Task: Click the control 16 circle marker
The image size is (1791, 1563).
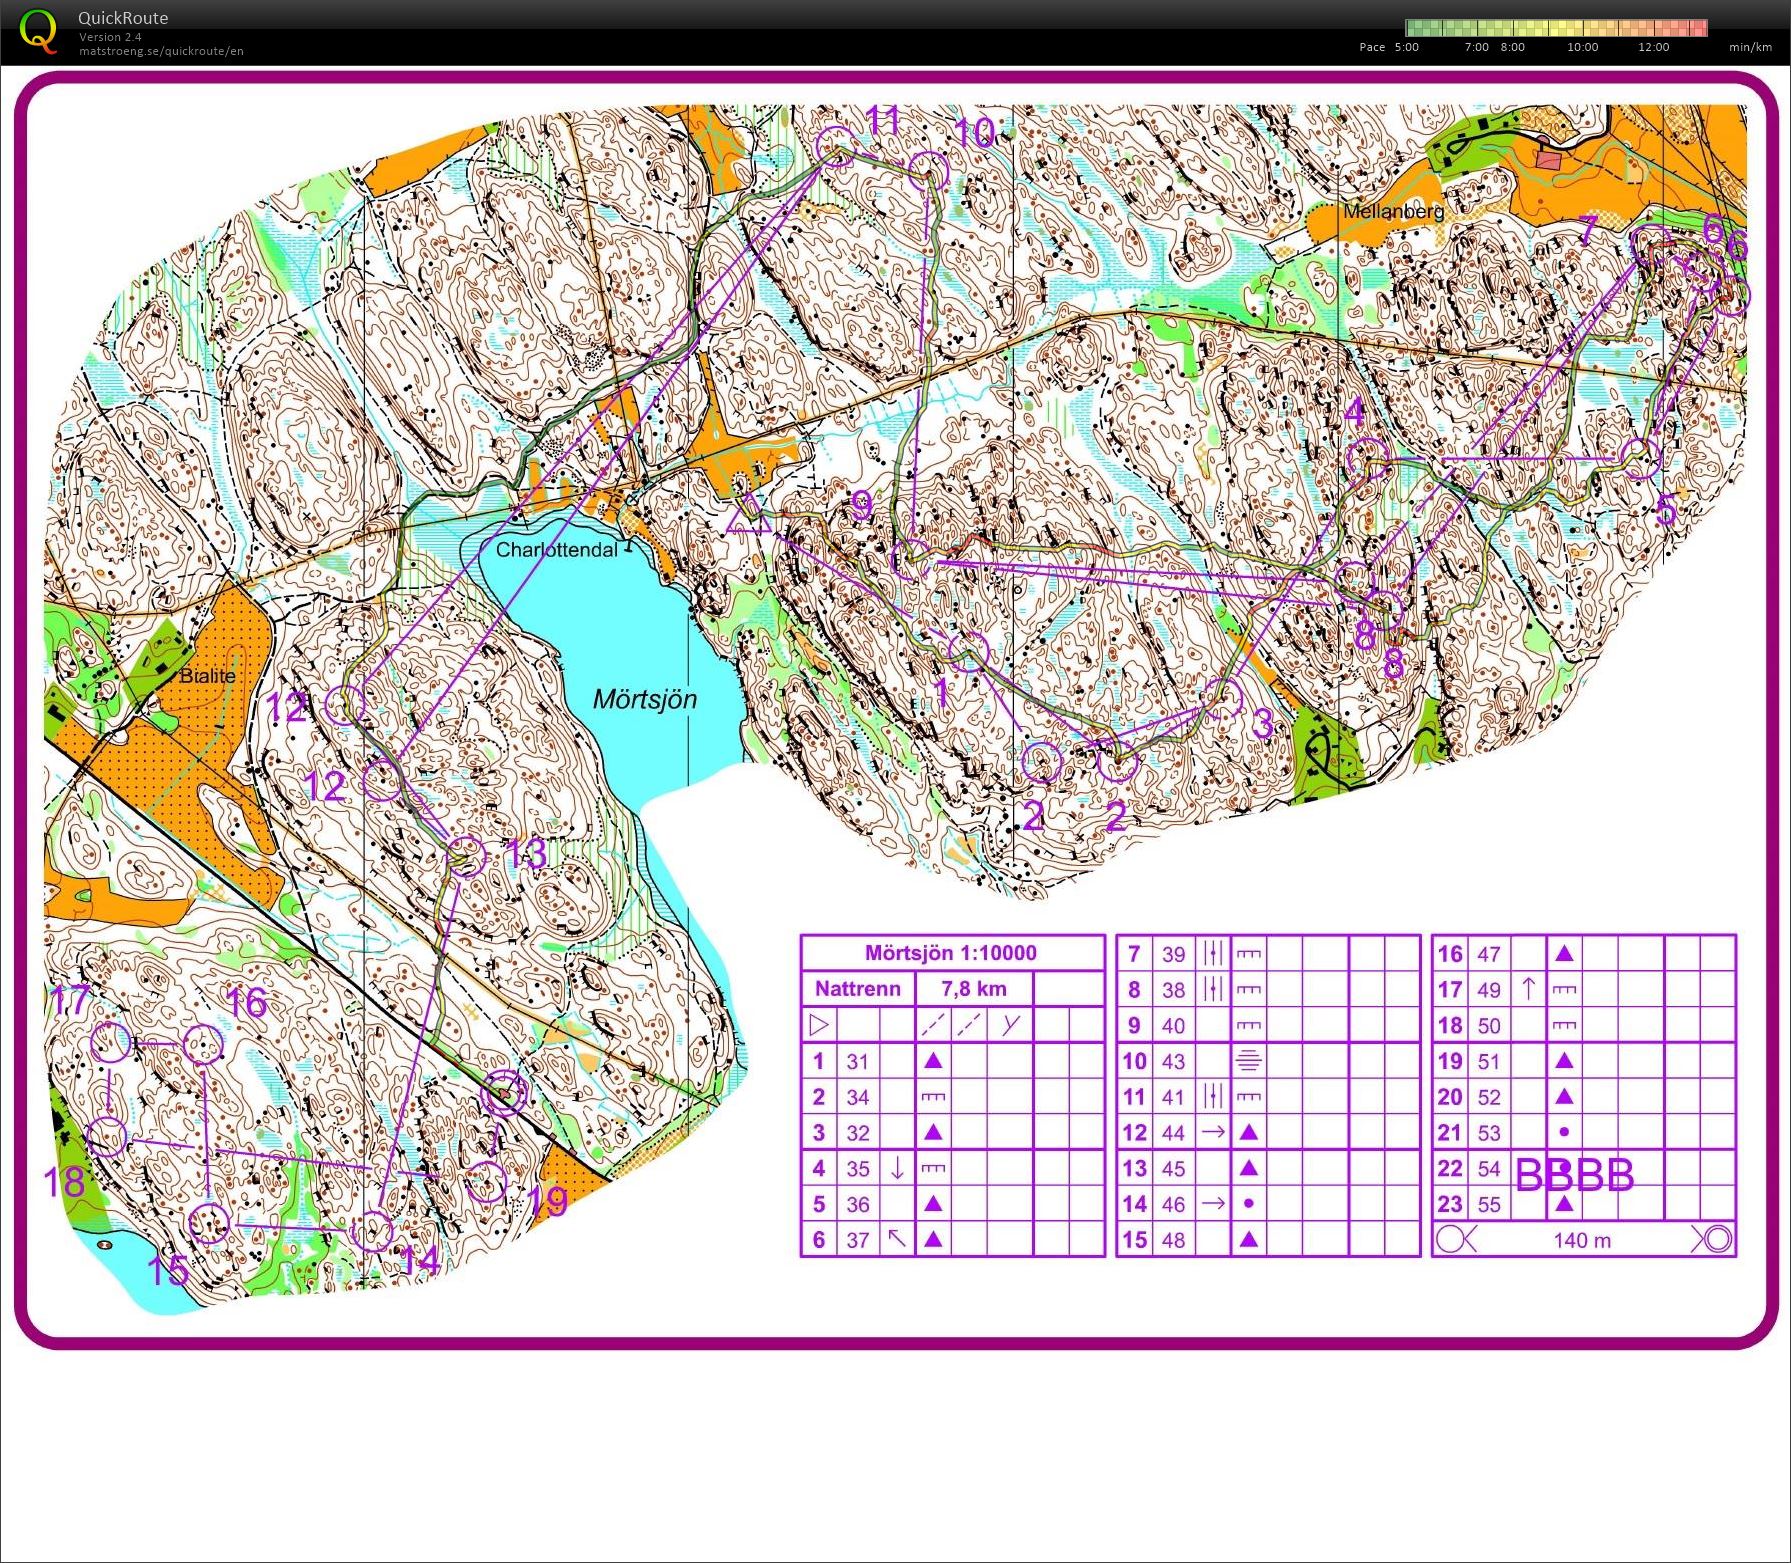Action: click(204, 1044)
